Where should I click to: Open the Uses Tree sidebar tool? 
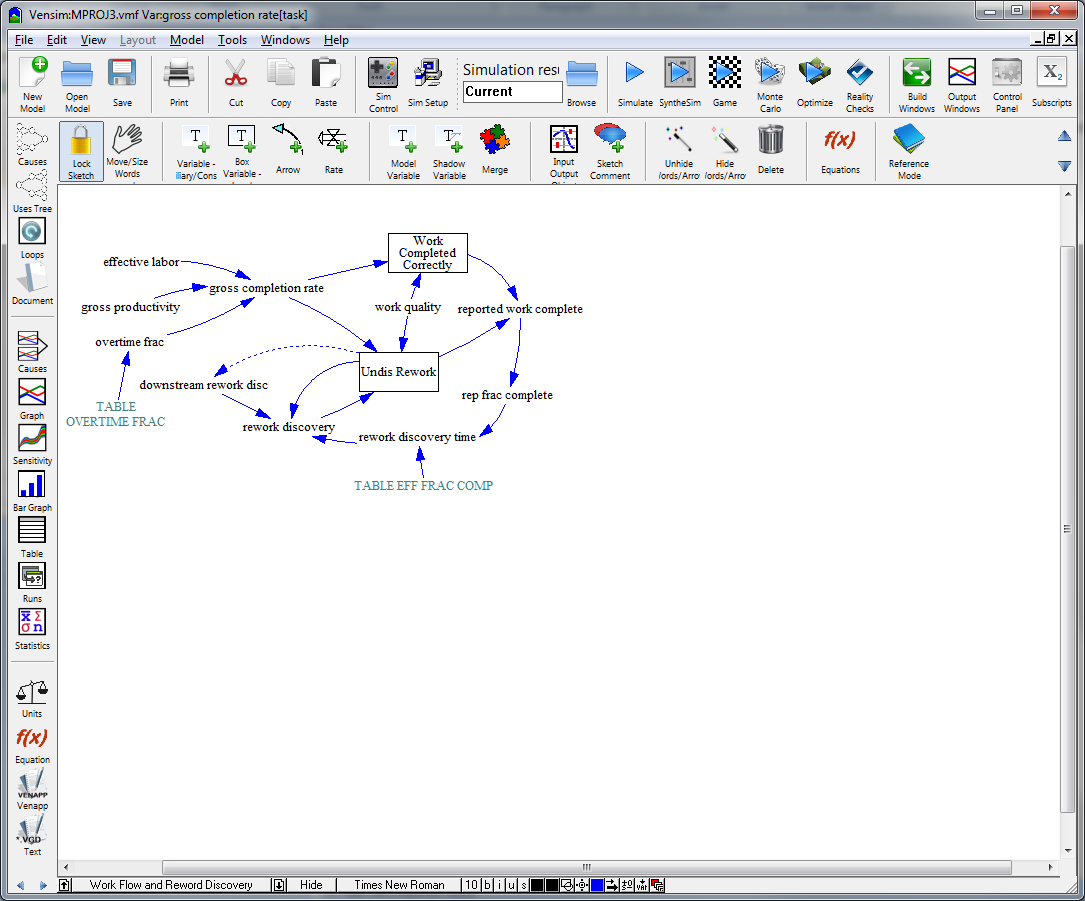[31, 192]
